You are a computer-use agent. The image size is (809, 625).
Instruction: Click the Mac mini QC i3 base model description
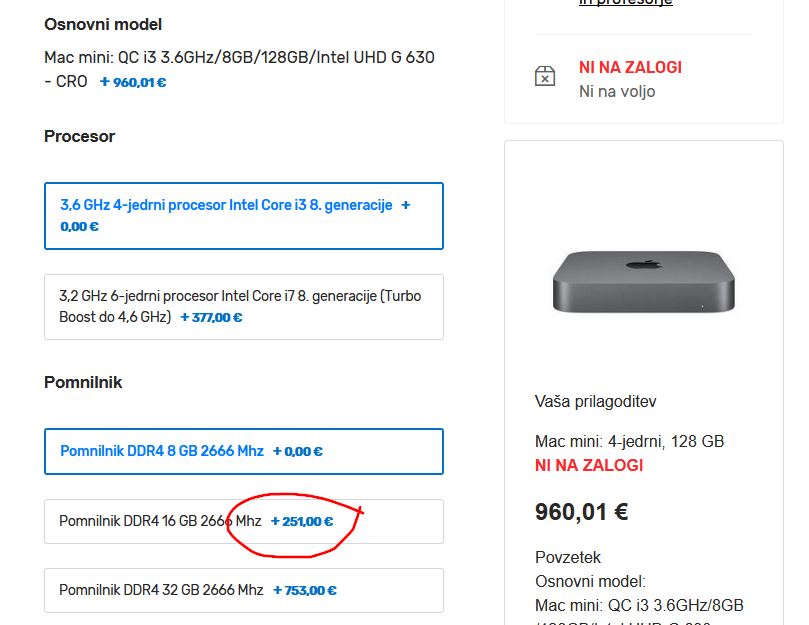[239, 58]
